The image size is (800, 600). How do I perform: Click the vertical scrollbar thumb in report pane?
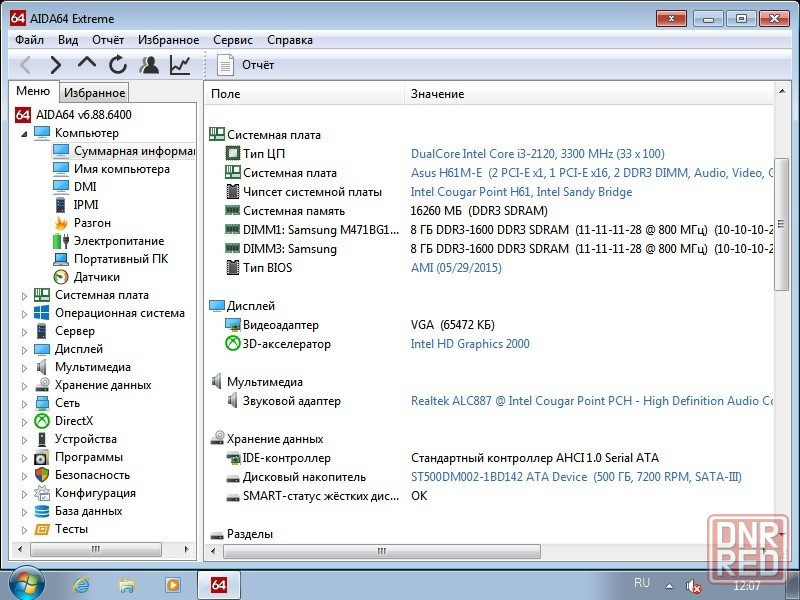[782, 224]
